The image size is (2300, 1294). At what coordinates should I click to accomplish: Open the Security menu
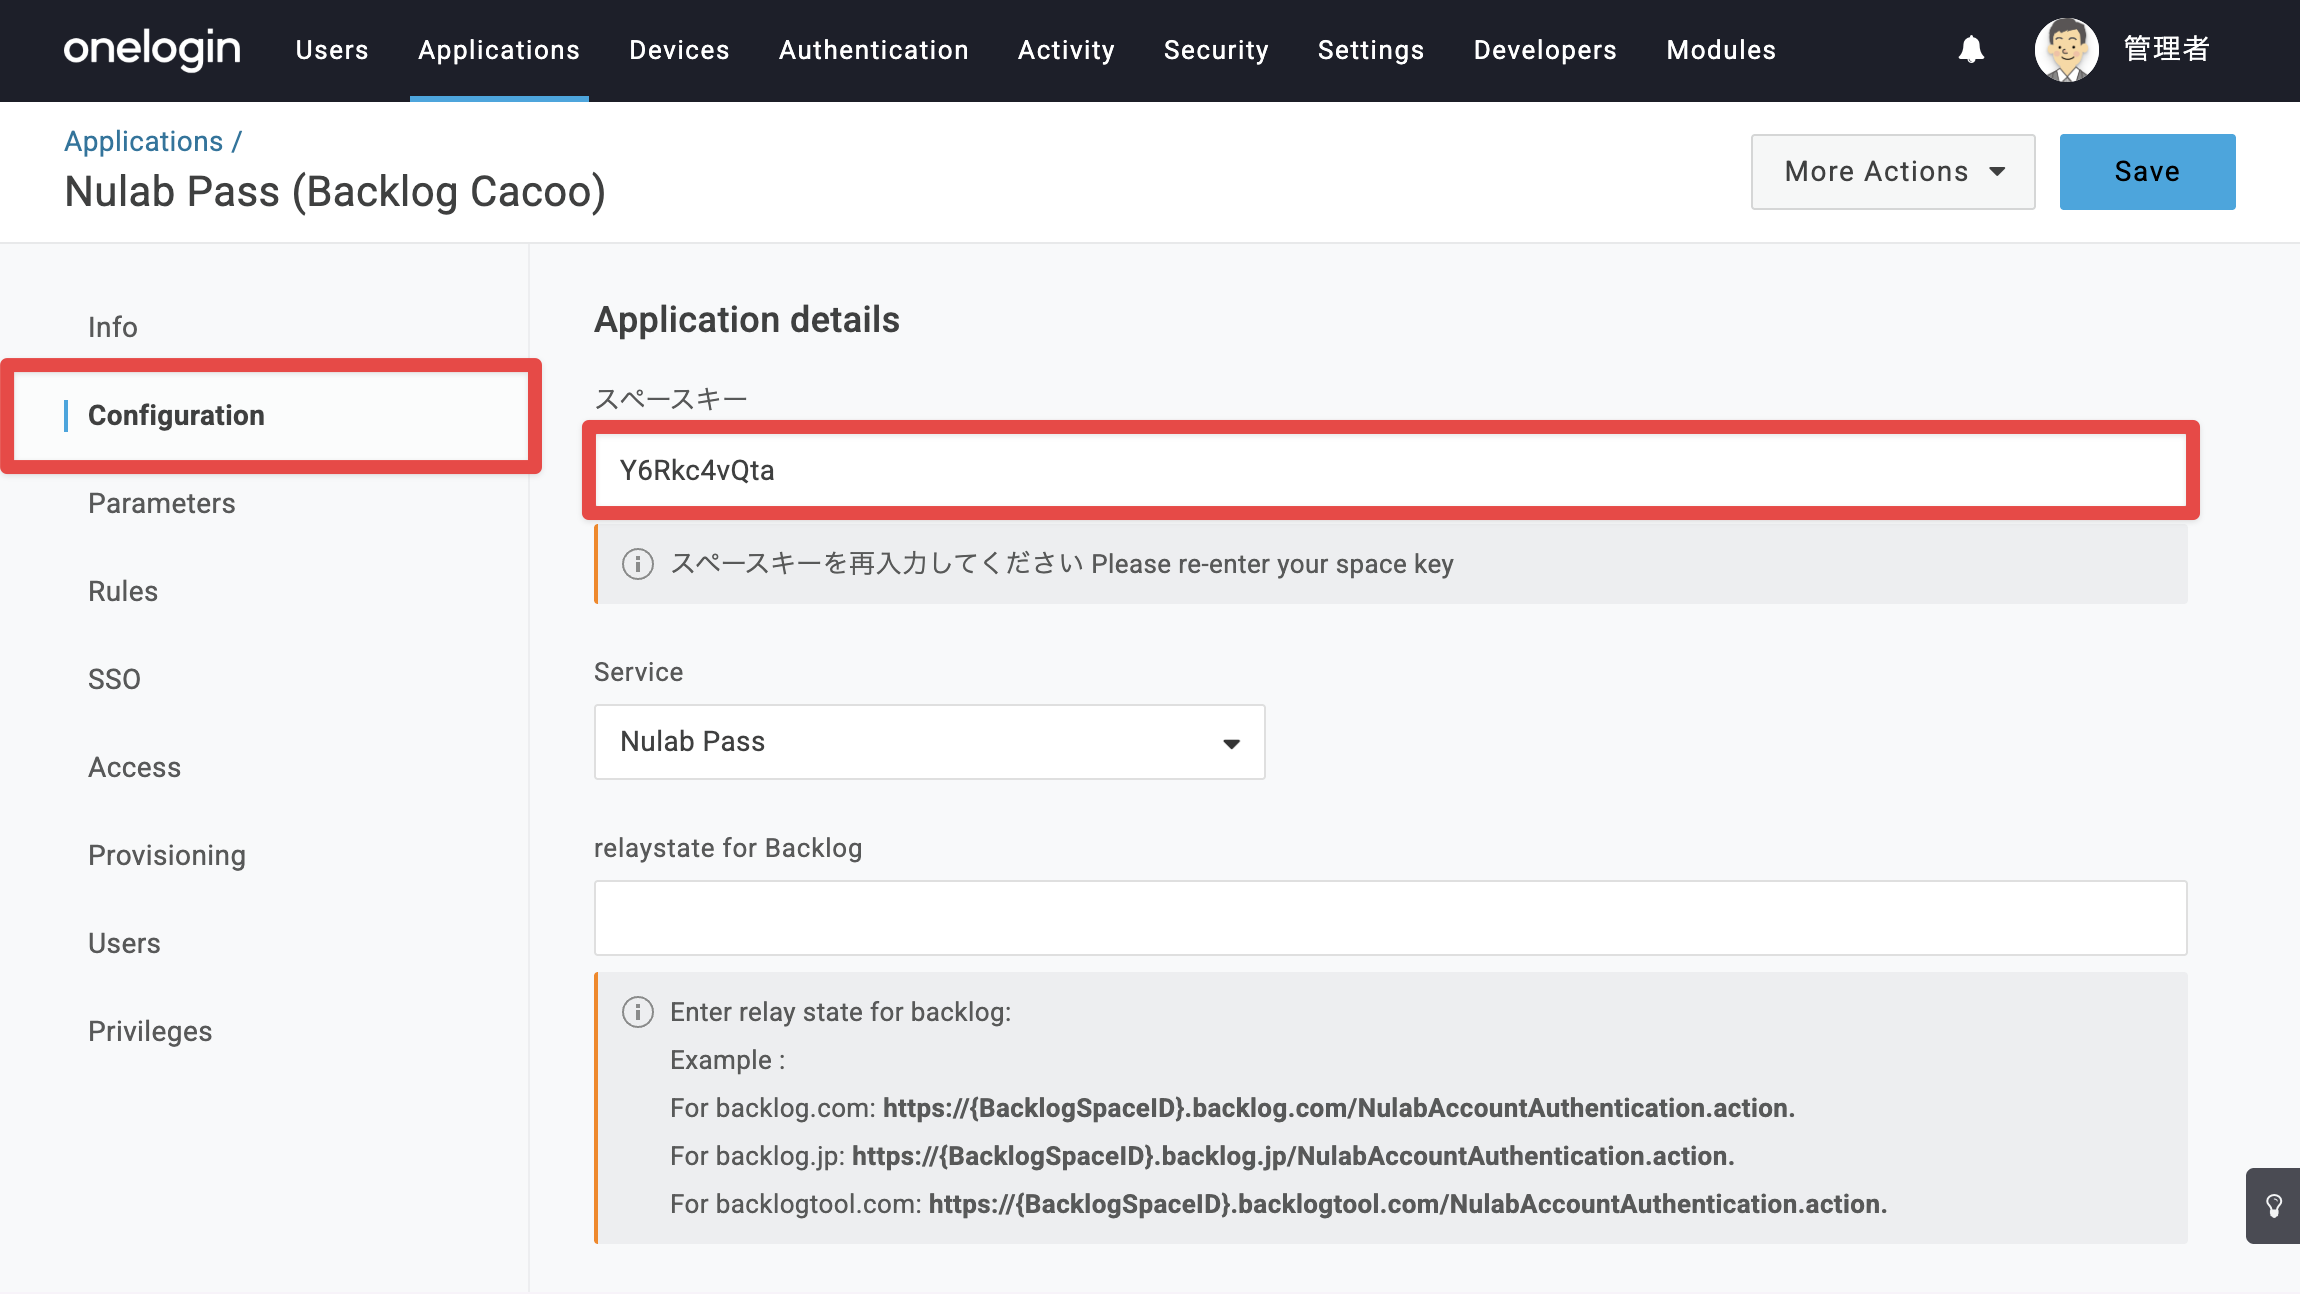(x=1216, y=50)
